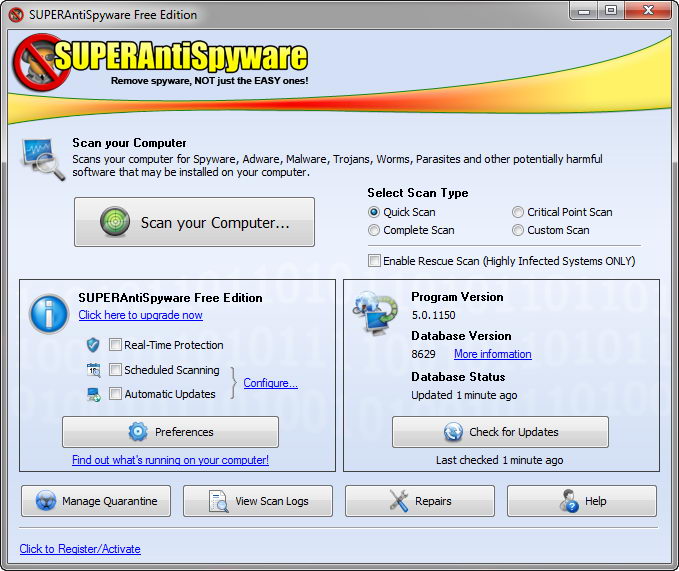Open the Click to Register/Activate link
This screenshot has height=571, width=679.
pyautogui.click(x=80, y=549)
